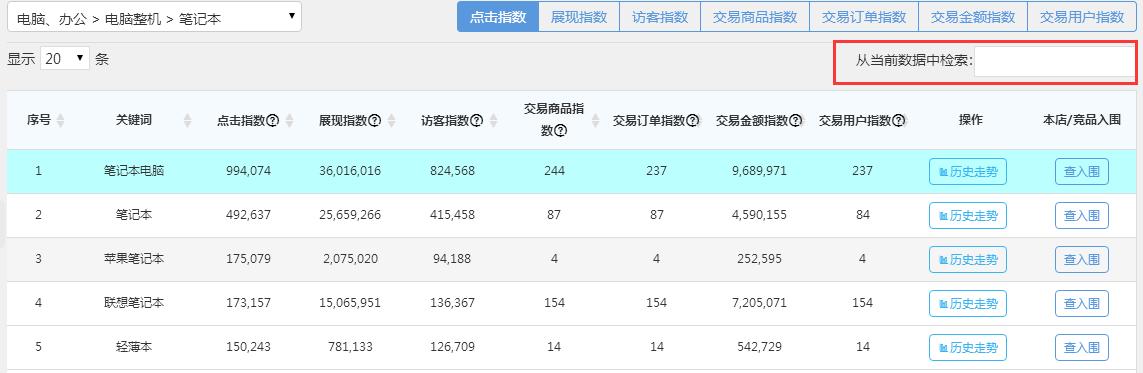Sort by 关键词 column arrows
The width and height of the screenshot is (1143, 373).
click(187, 120)
